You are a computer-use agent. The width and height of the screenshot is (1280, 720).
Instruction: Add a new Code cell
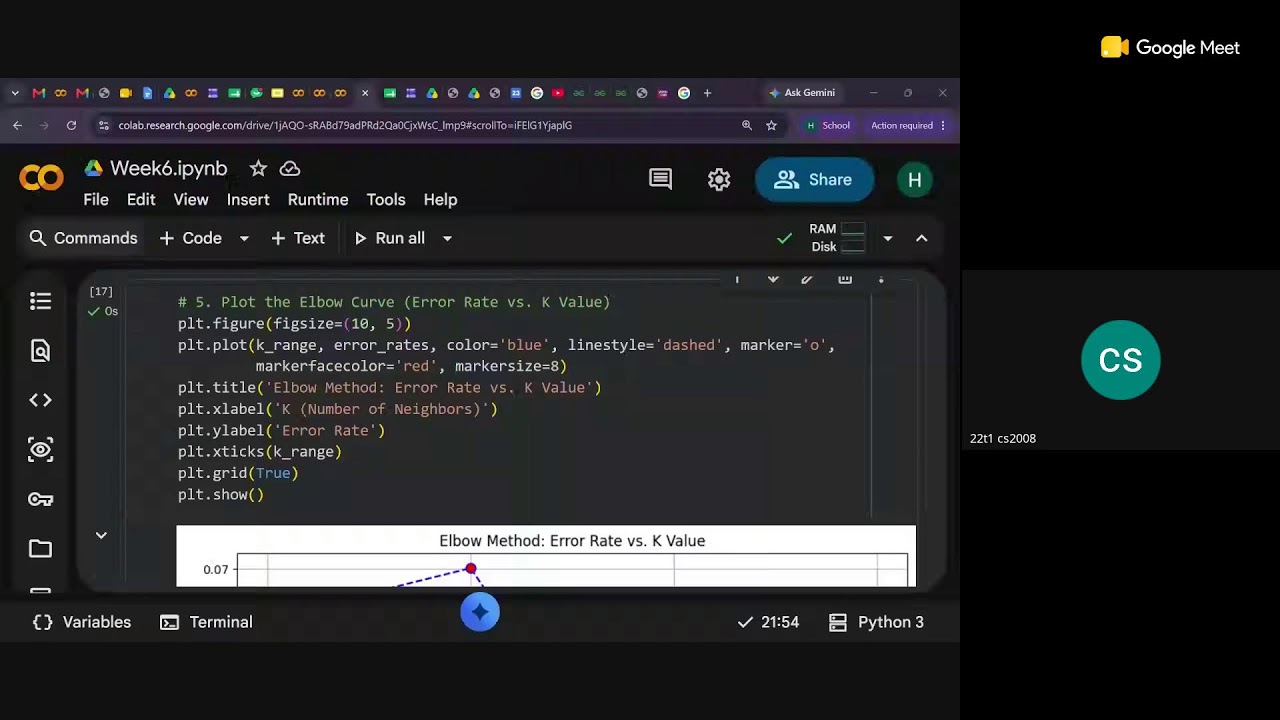pos(190,238)
